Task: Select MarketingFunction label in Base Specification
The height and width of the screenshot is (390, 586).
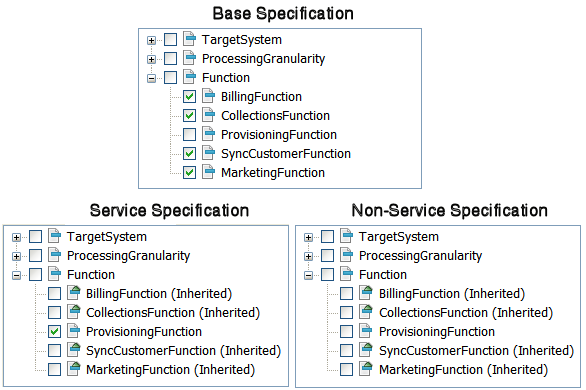Action: 273,173
